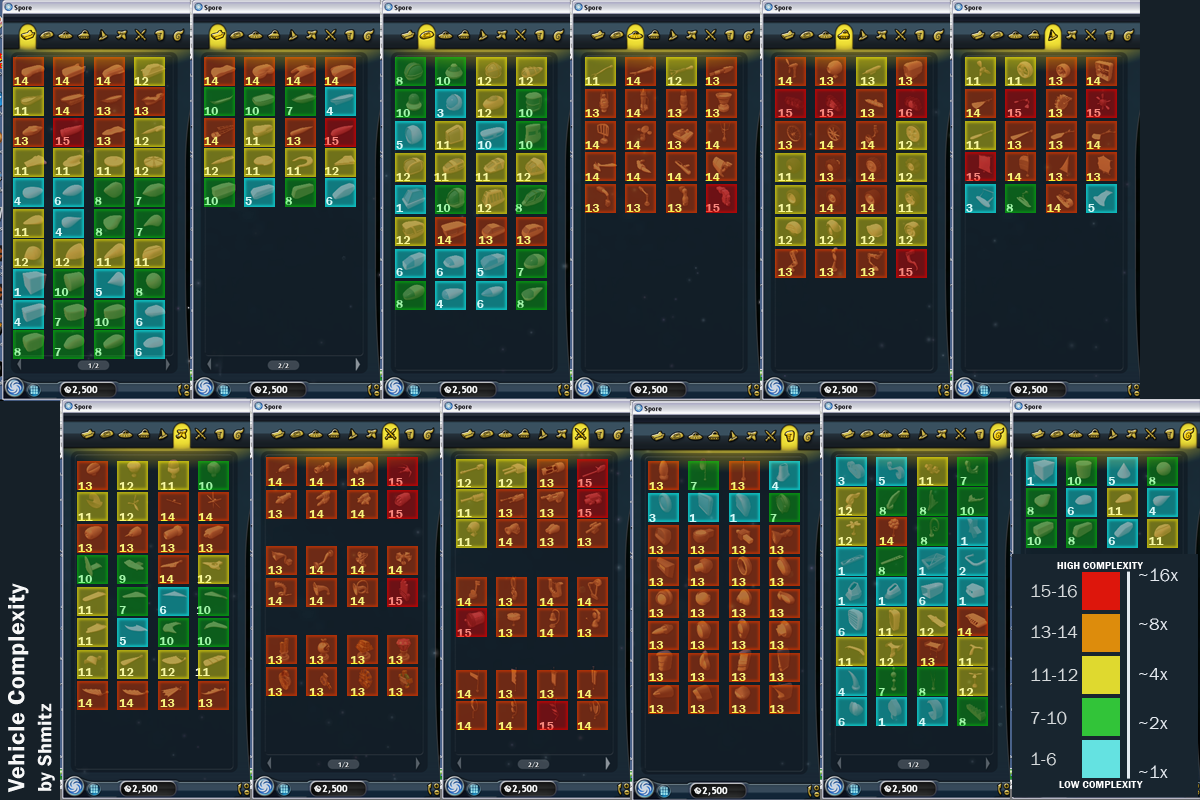Go to previous page in hull window showing 2/2
Viewport: 1200px width, 800px height.
[x=209, y=365]
